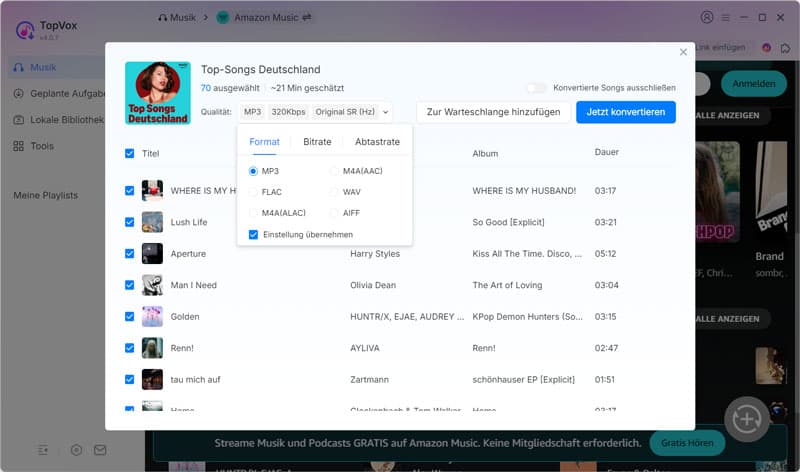Image resolution: width=800 pixels, height=472 pixels.
Task: Click the mail icon at sidebar bottom
Action: (x=100, y=450)
